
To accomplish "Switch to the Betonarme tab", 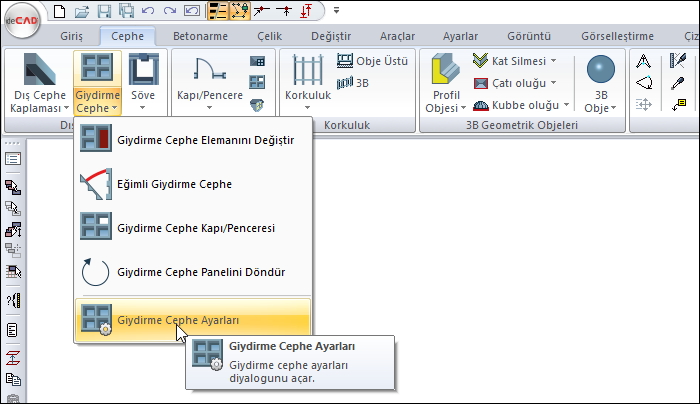I will [x=201, y=36].
